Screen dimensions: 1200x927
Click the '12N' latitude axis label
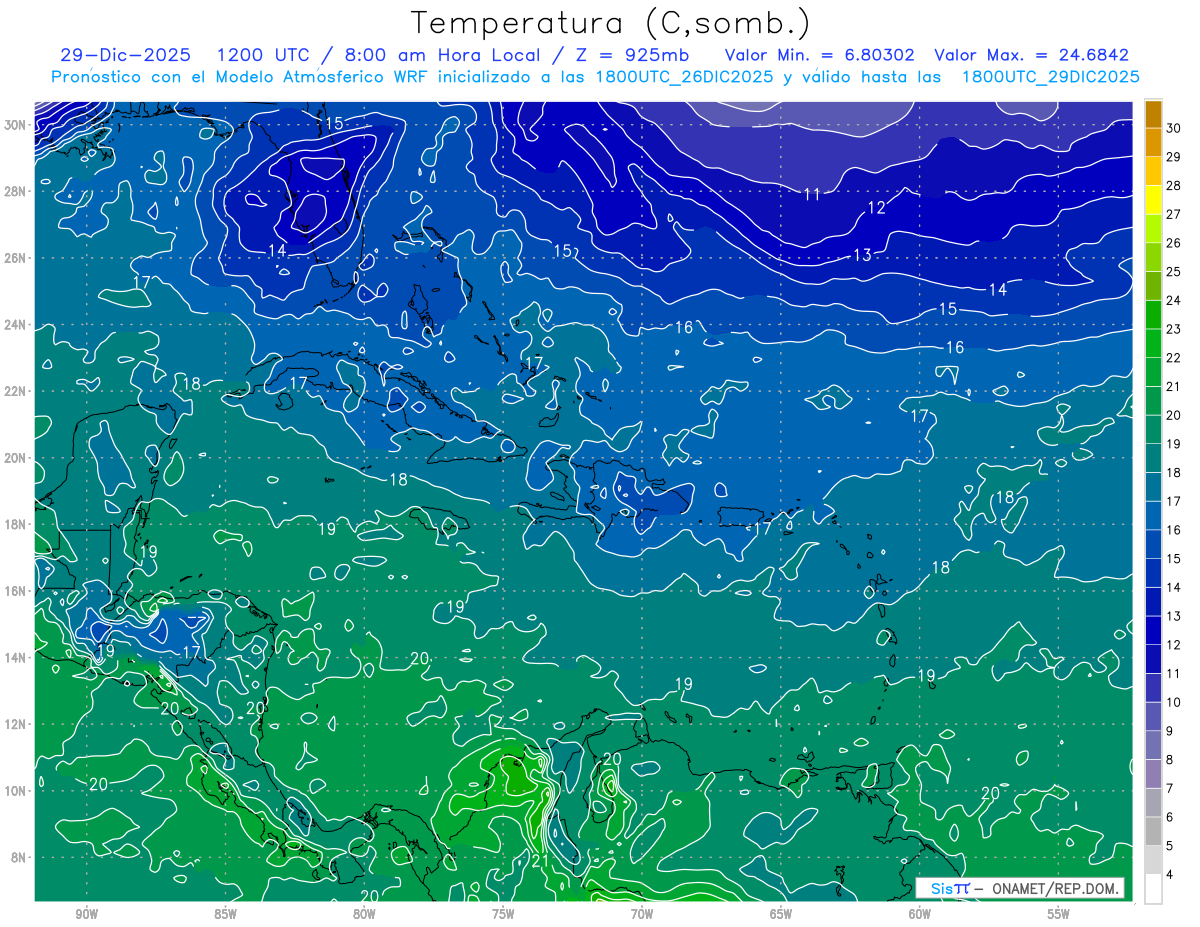pos(15,724)
